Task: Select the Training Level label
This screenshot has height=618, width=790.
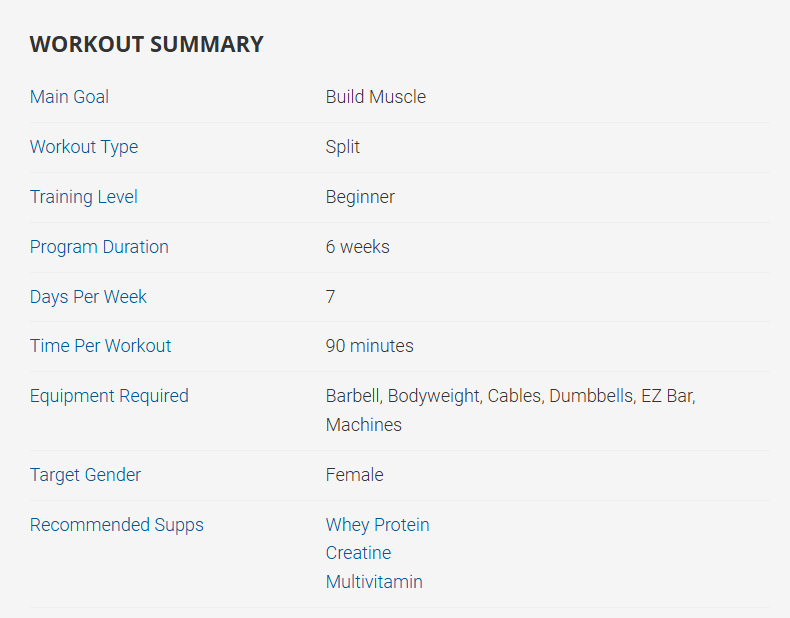Action: [x=84, y=197]
